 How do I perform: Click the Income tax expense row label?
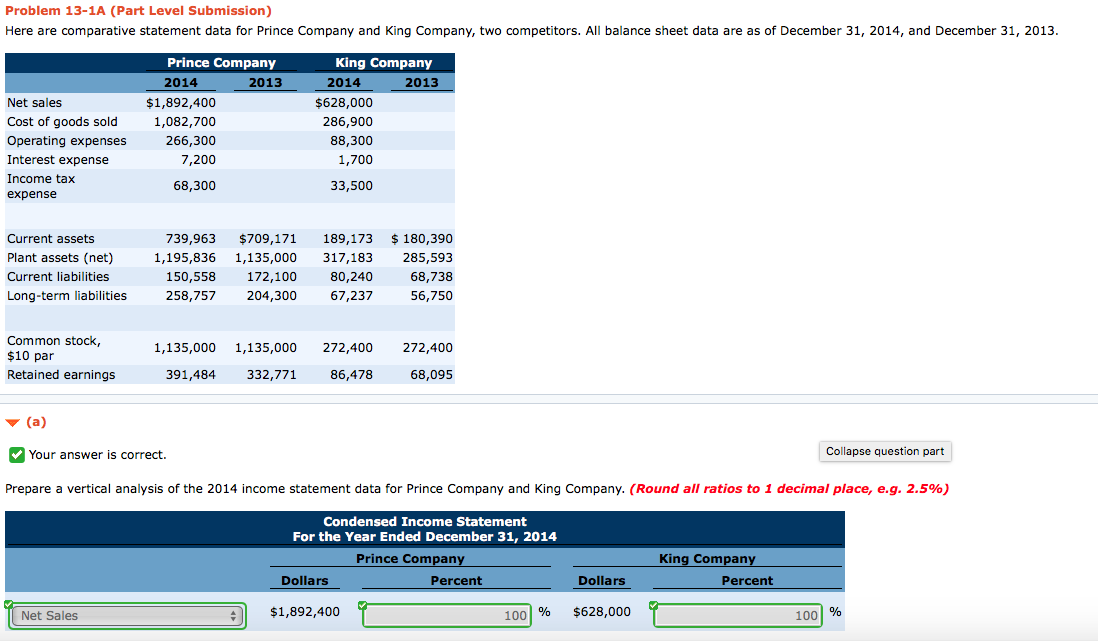(41, 186)
